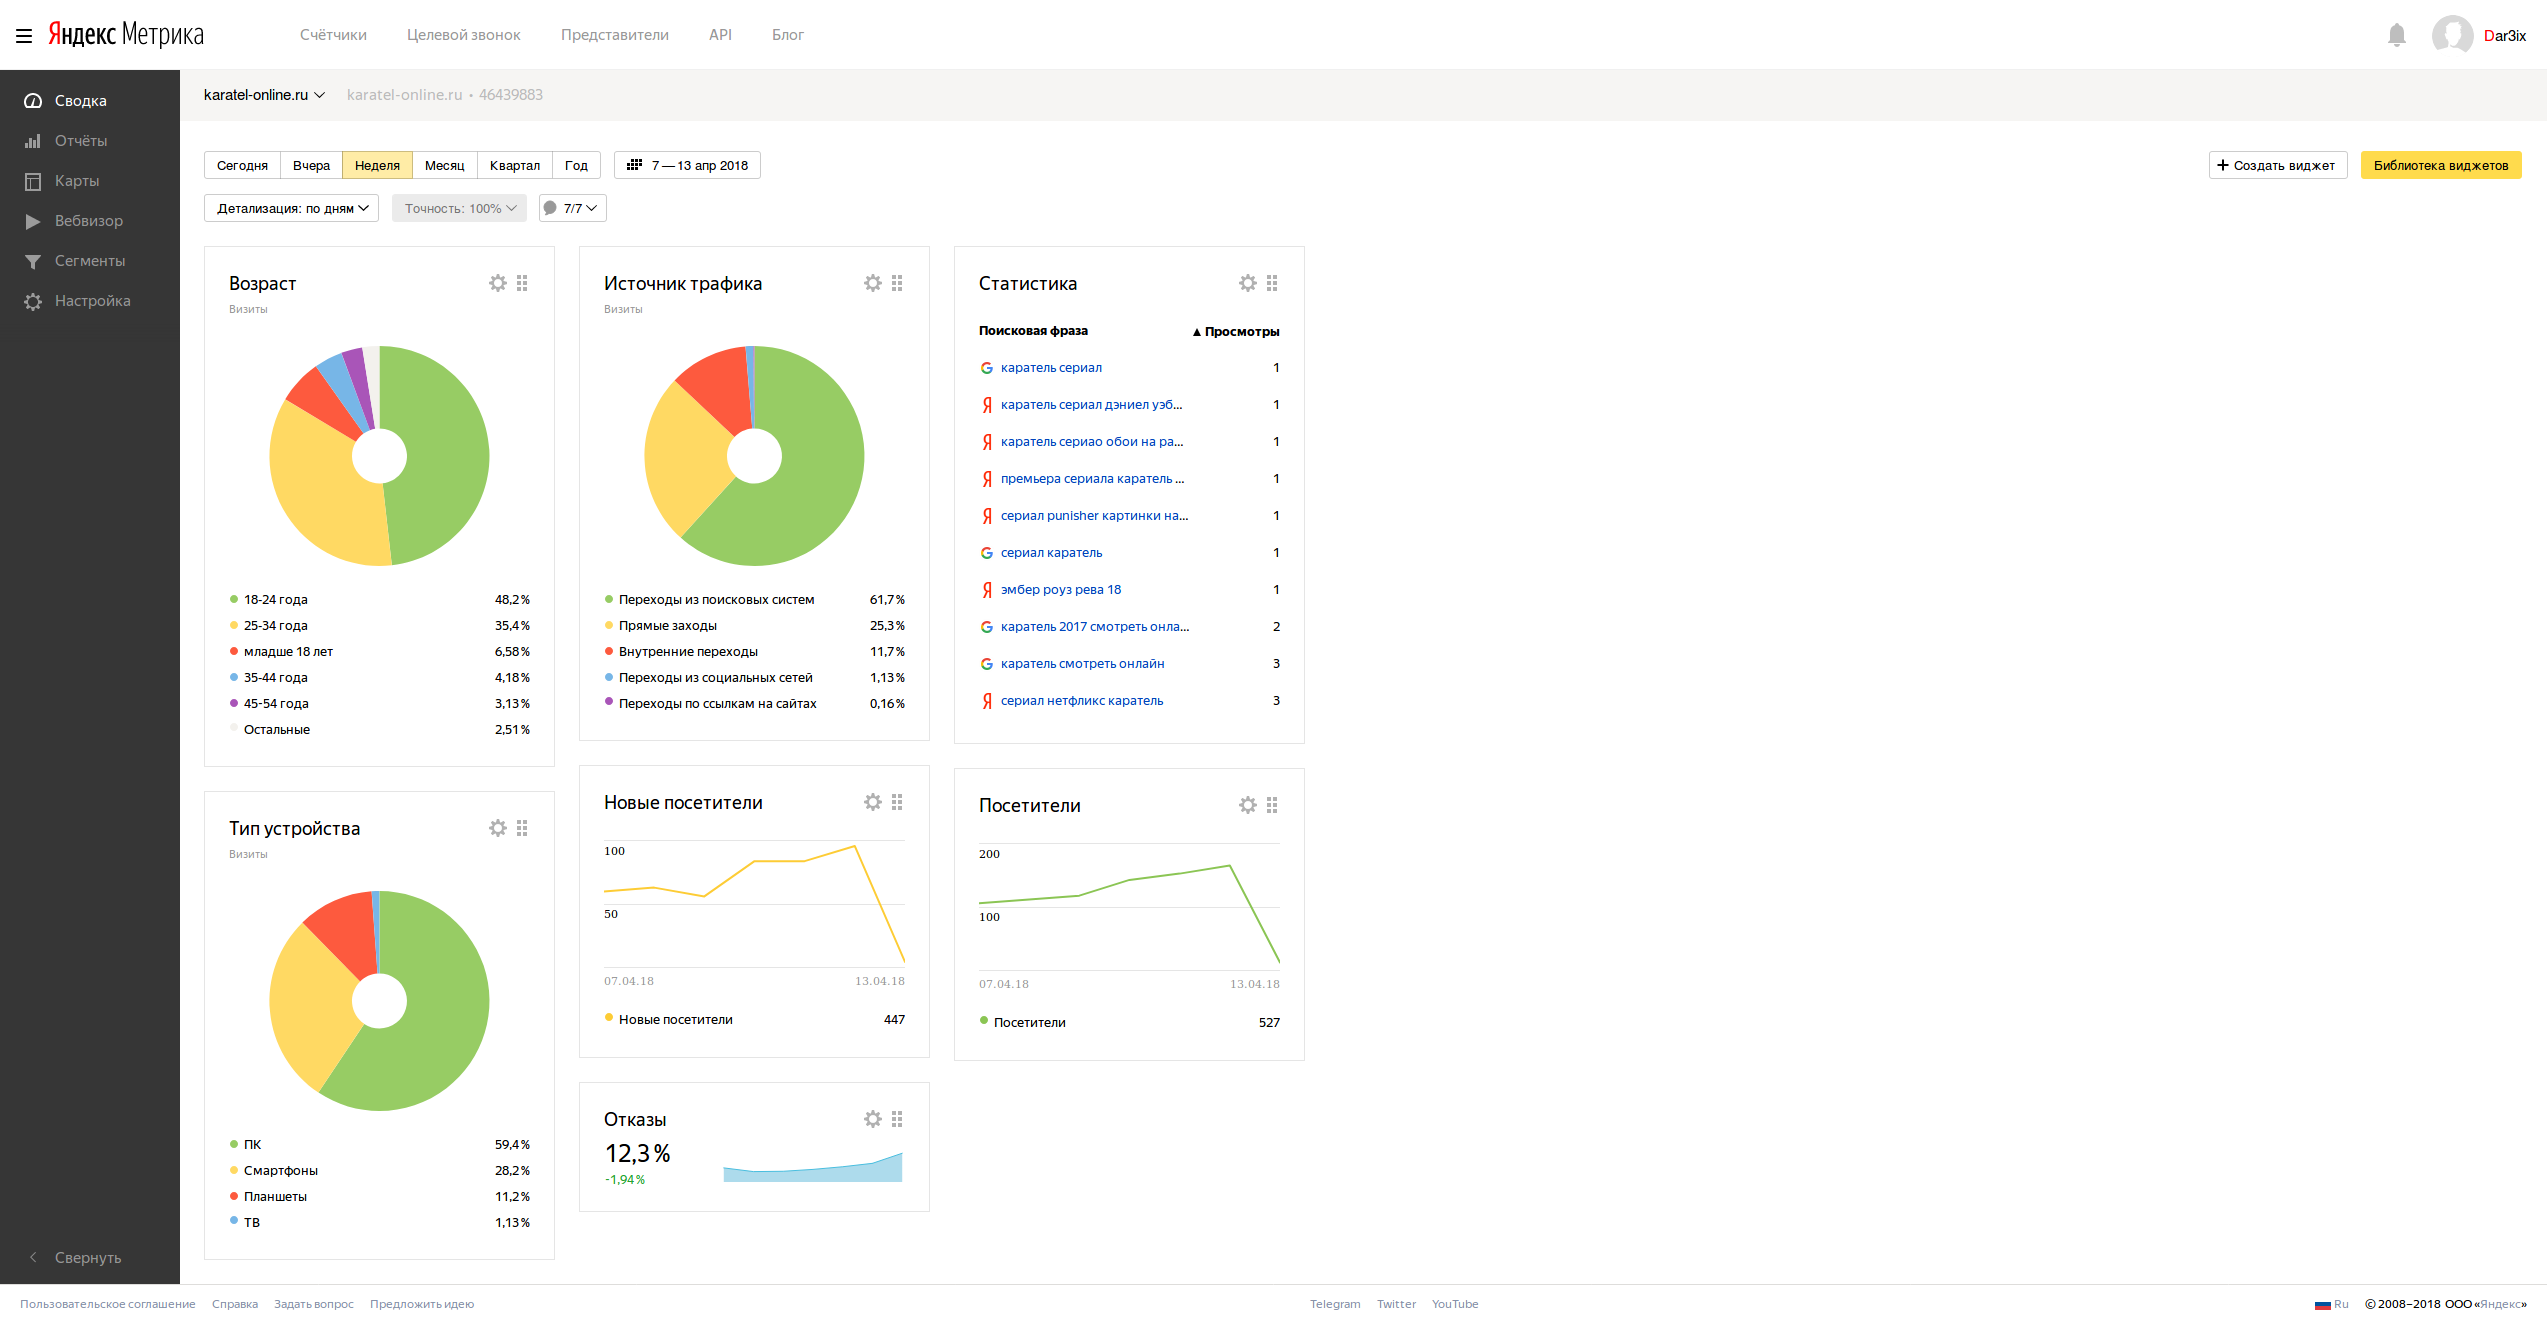
Task: Open Telegram footer link
Action: pyautogui.click(x=1335, y=1304)
